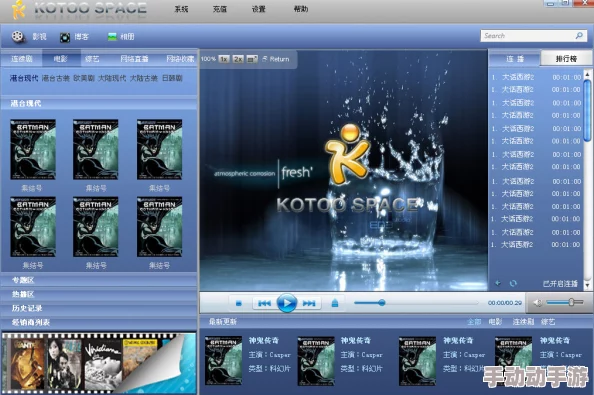The width and height of the screenshot is (594, 395).
Task: Click the stop playback button
Action: click(x=238, y=303)
